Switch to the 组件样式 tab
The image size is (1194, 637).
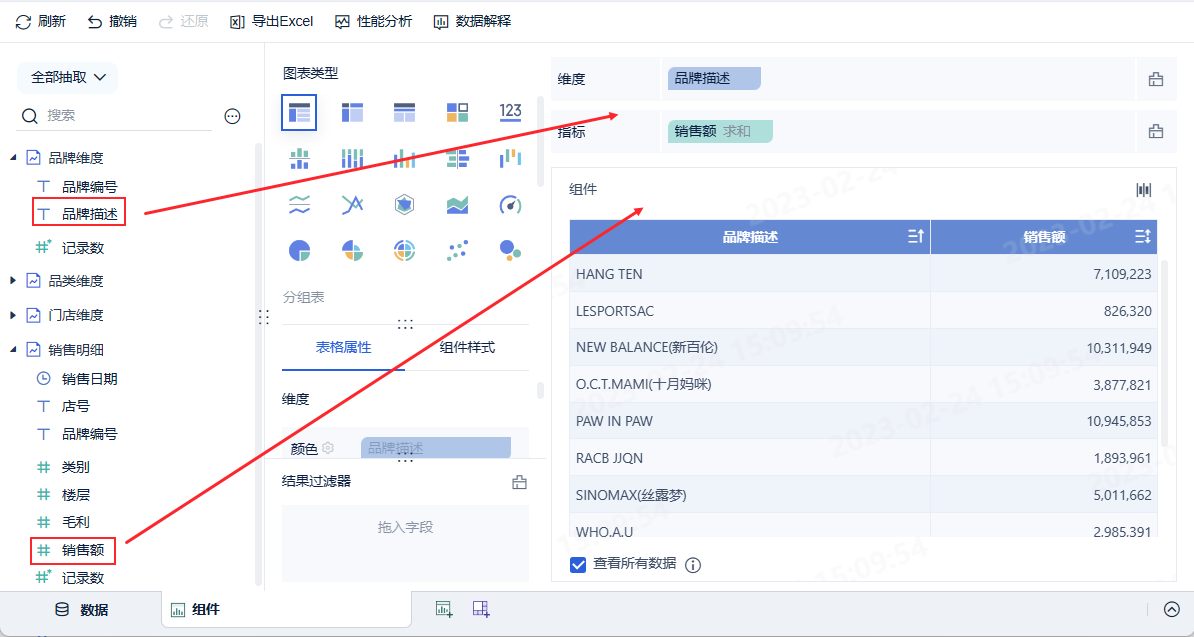click(x=467, y=348)
